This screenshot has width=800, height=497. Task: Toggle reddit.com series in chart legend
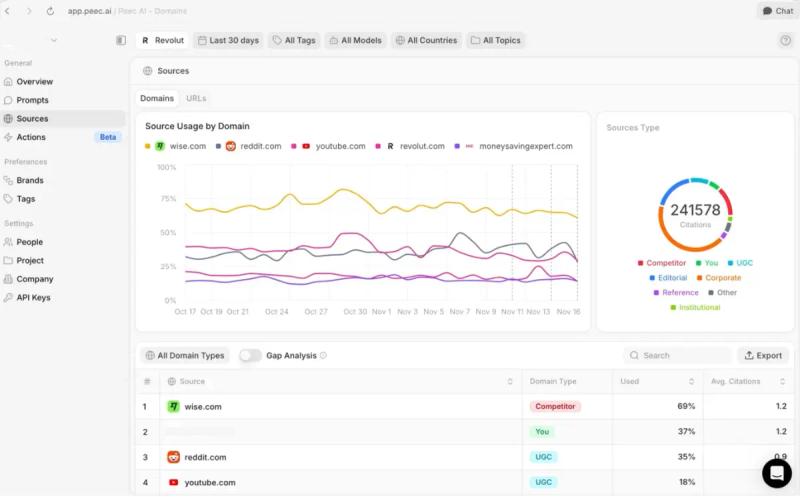(249, 146)
